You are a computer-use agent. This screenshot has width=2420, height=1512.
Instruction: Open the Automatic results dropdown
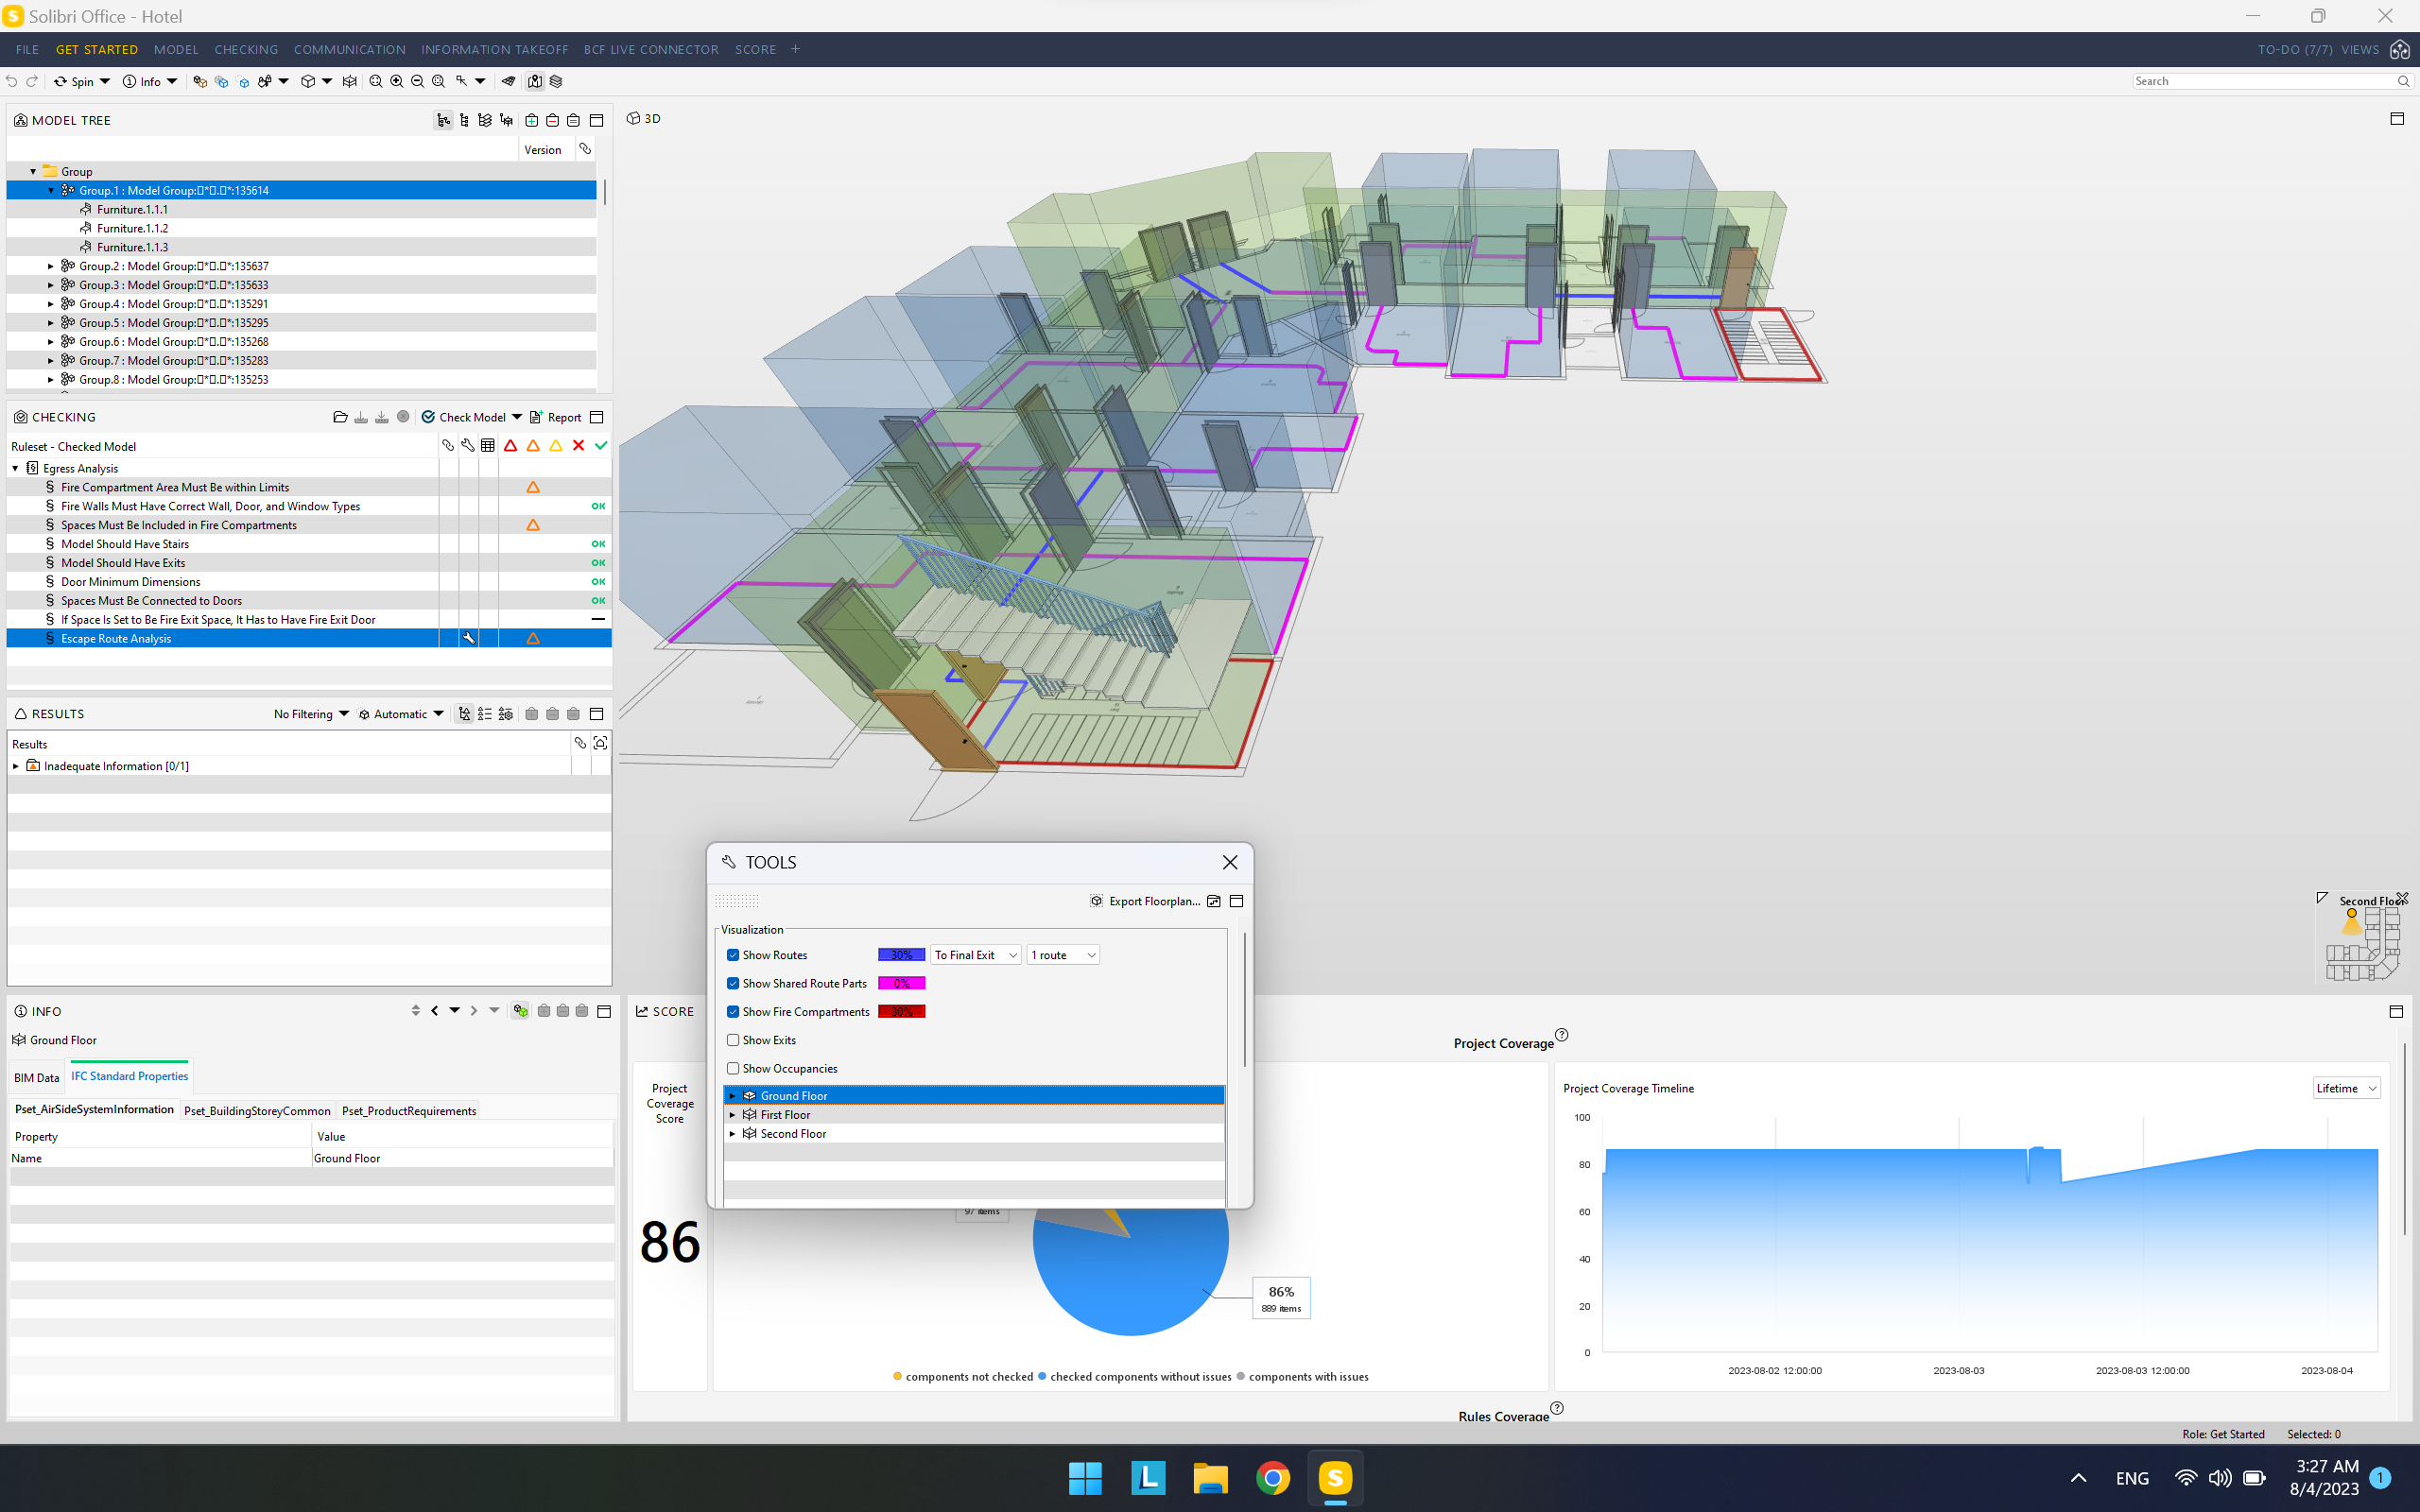pyautogui.click(x=401, y=714)
